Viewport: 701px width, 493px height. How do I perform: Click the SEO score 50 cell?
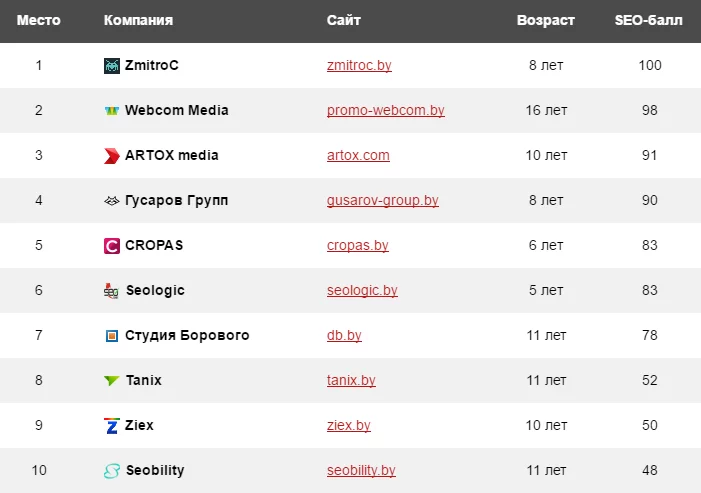point(650,425)
